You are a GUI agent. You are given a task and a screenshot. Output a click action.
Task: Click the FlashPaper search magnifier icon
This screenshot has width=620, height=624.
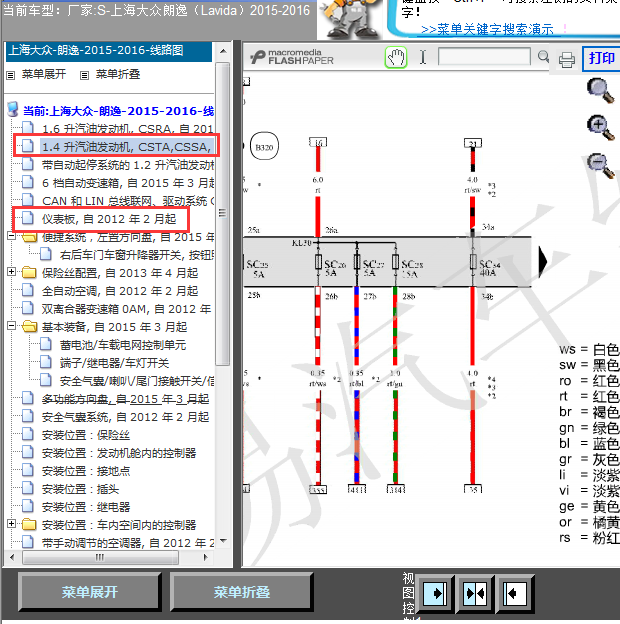point(544,57)
